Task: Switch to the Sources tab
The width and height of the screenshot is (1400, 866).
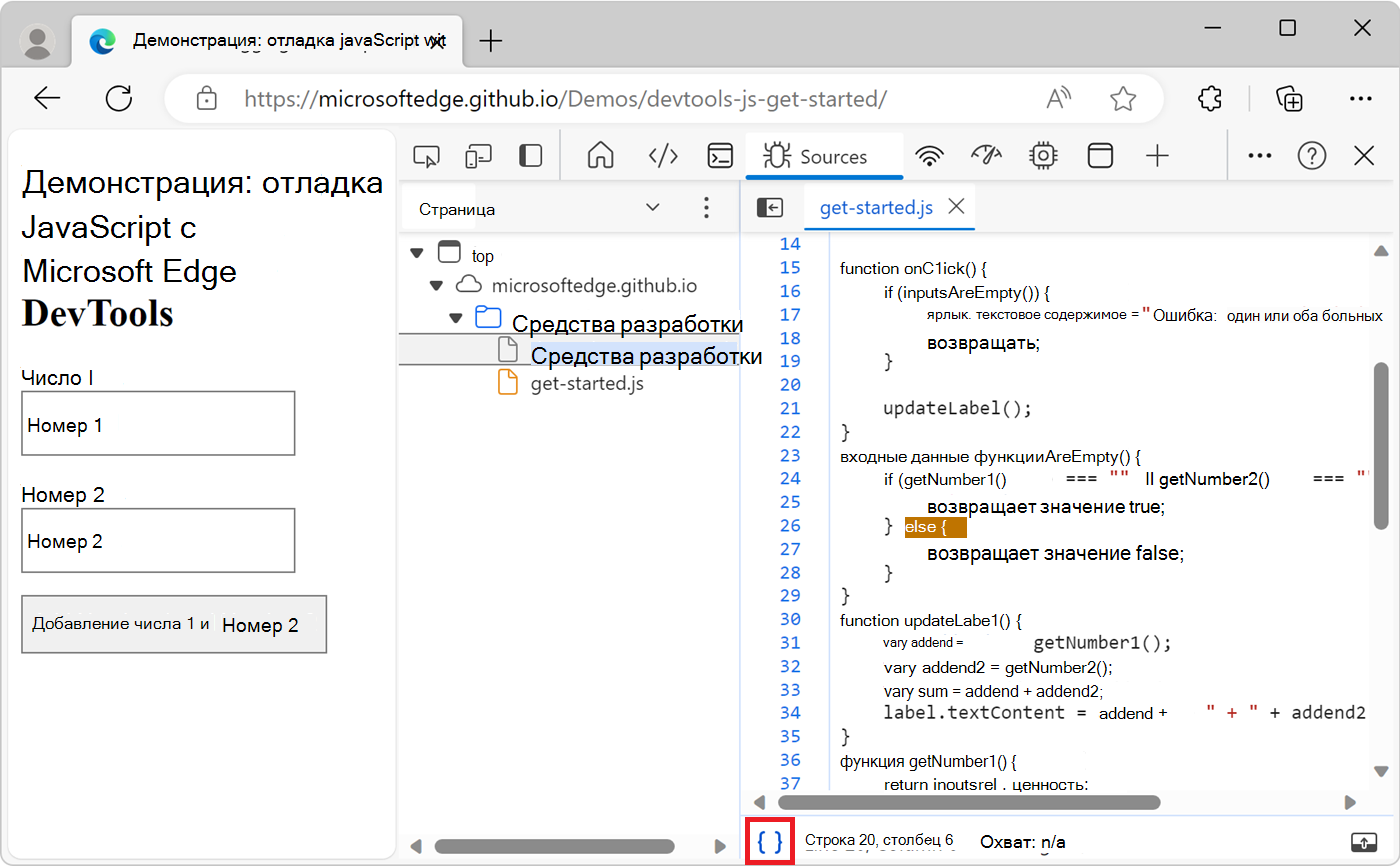Action: 824,157
